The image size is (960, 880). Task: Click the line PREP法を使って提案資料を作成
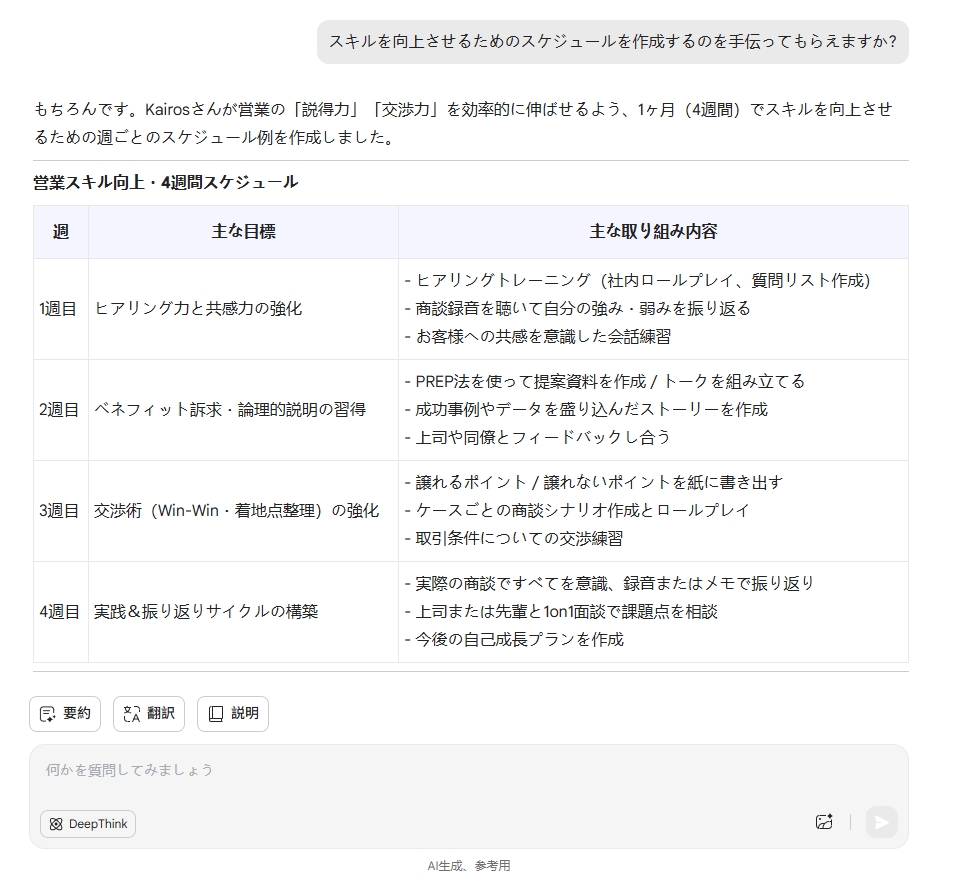[604, 382]
